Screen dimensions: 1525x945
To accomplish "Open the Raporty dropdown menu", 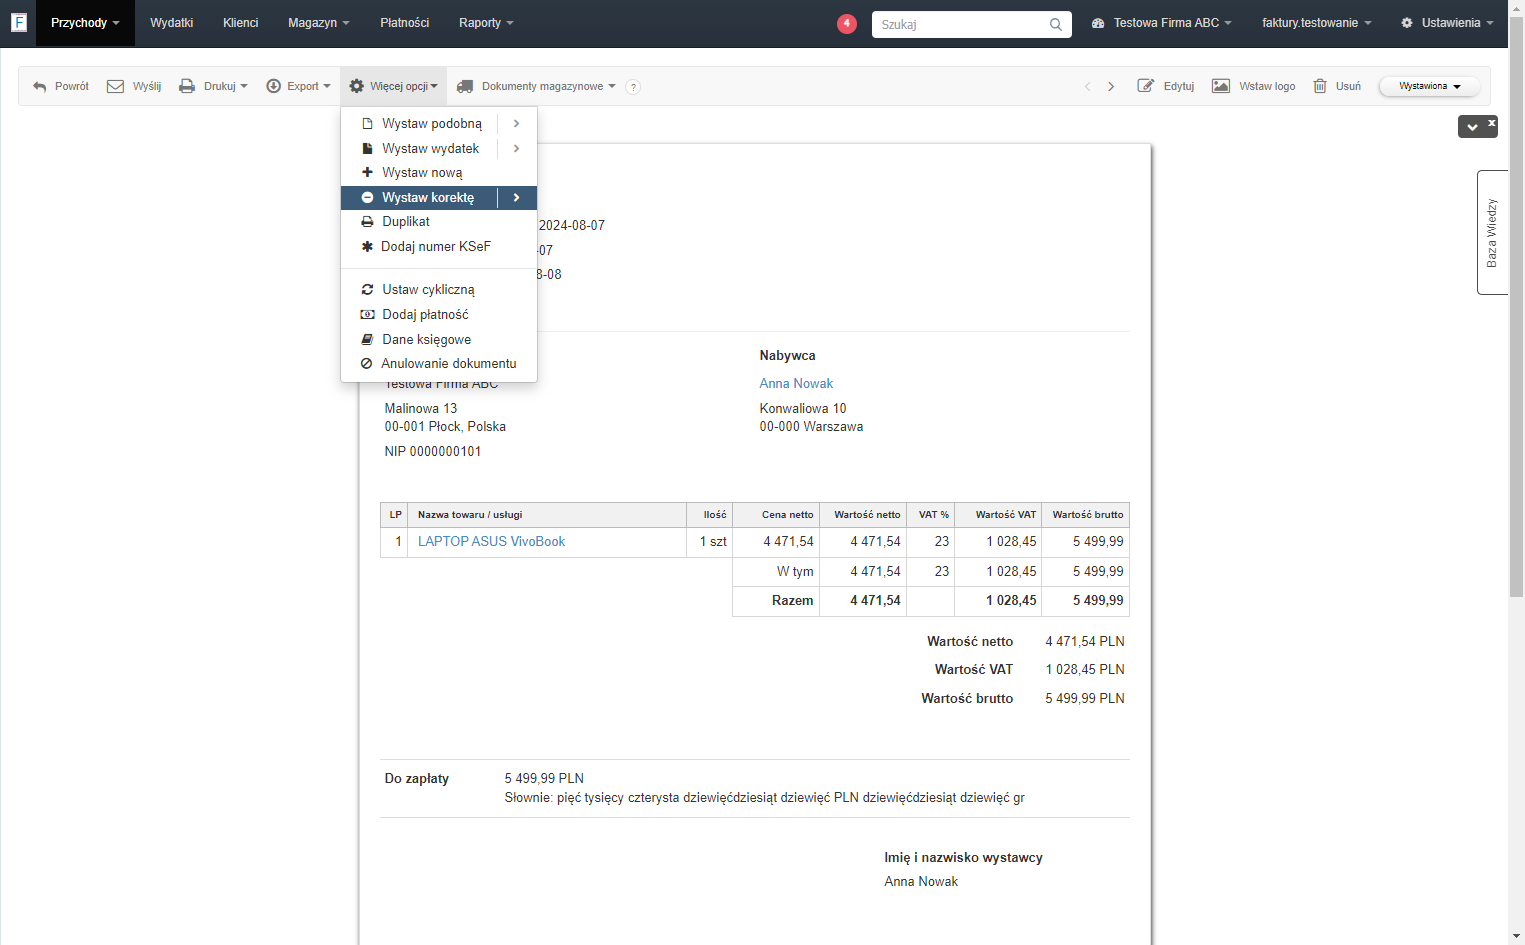I will (486, 23).
